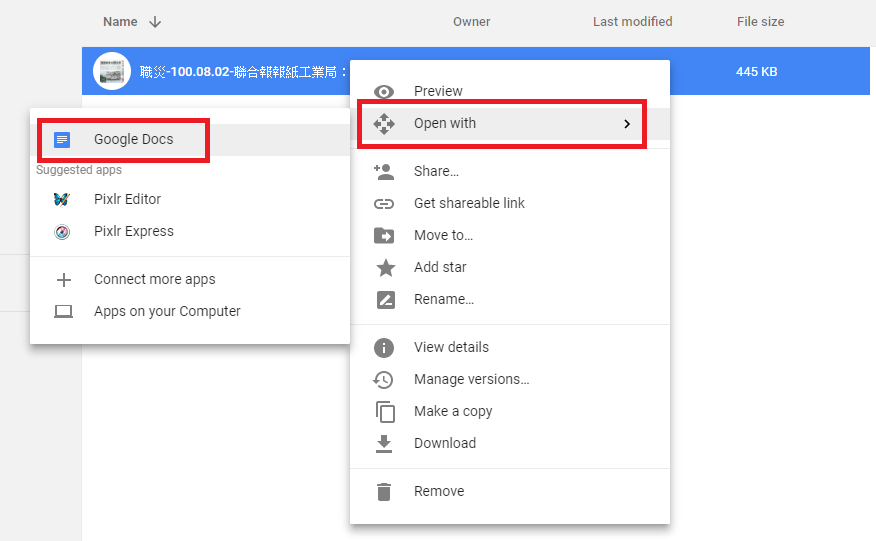Select Get shareable link option
The width and height of the screenshot is (876, 541).
[510, 203]
